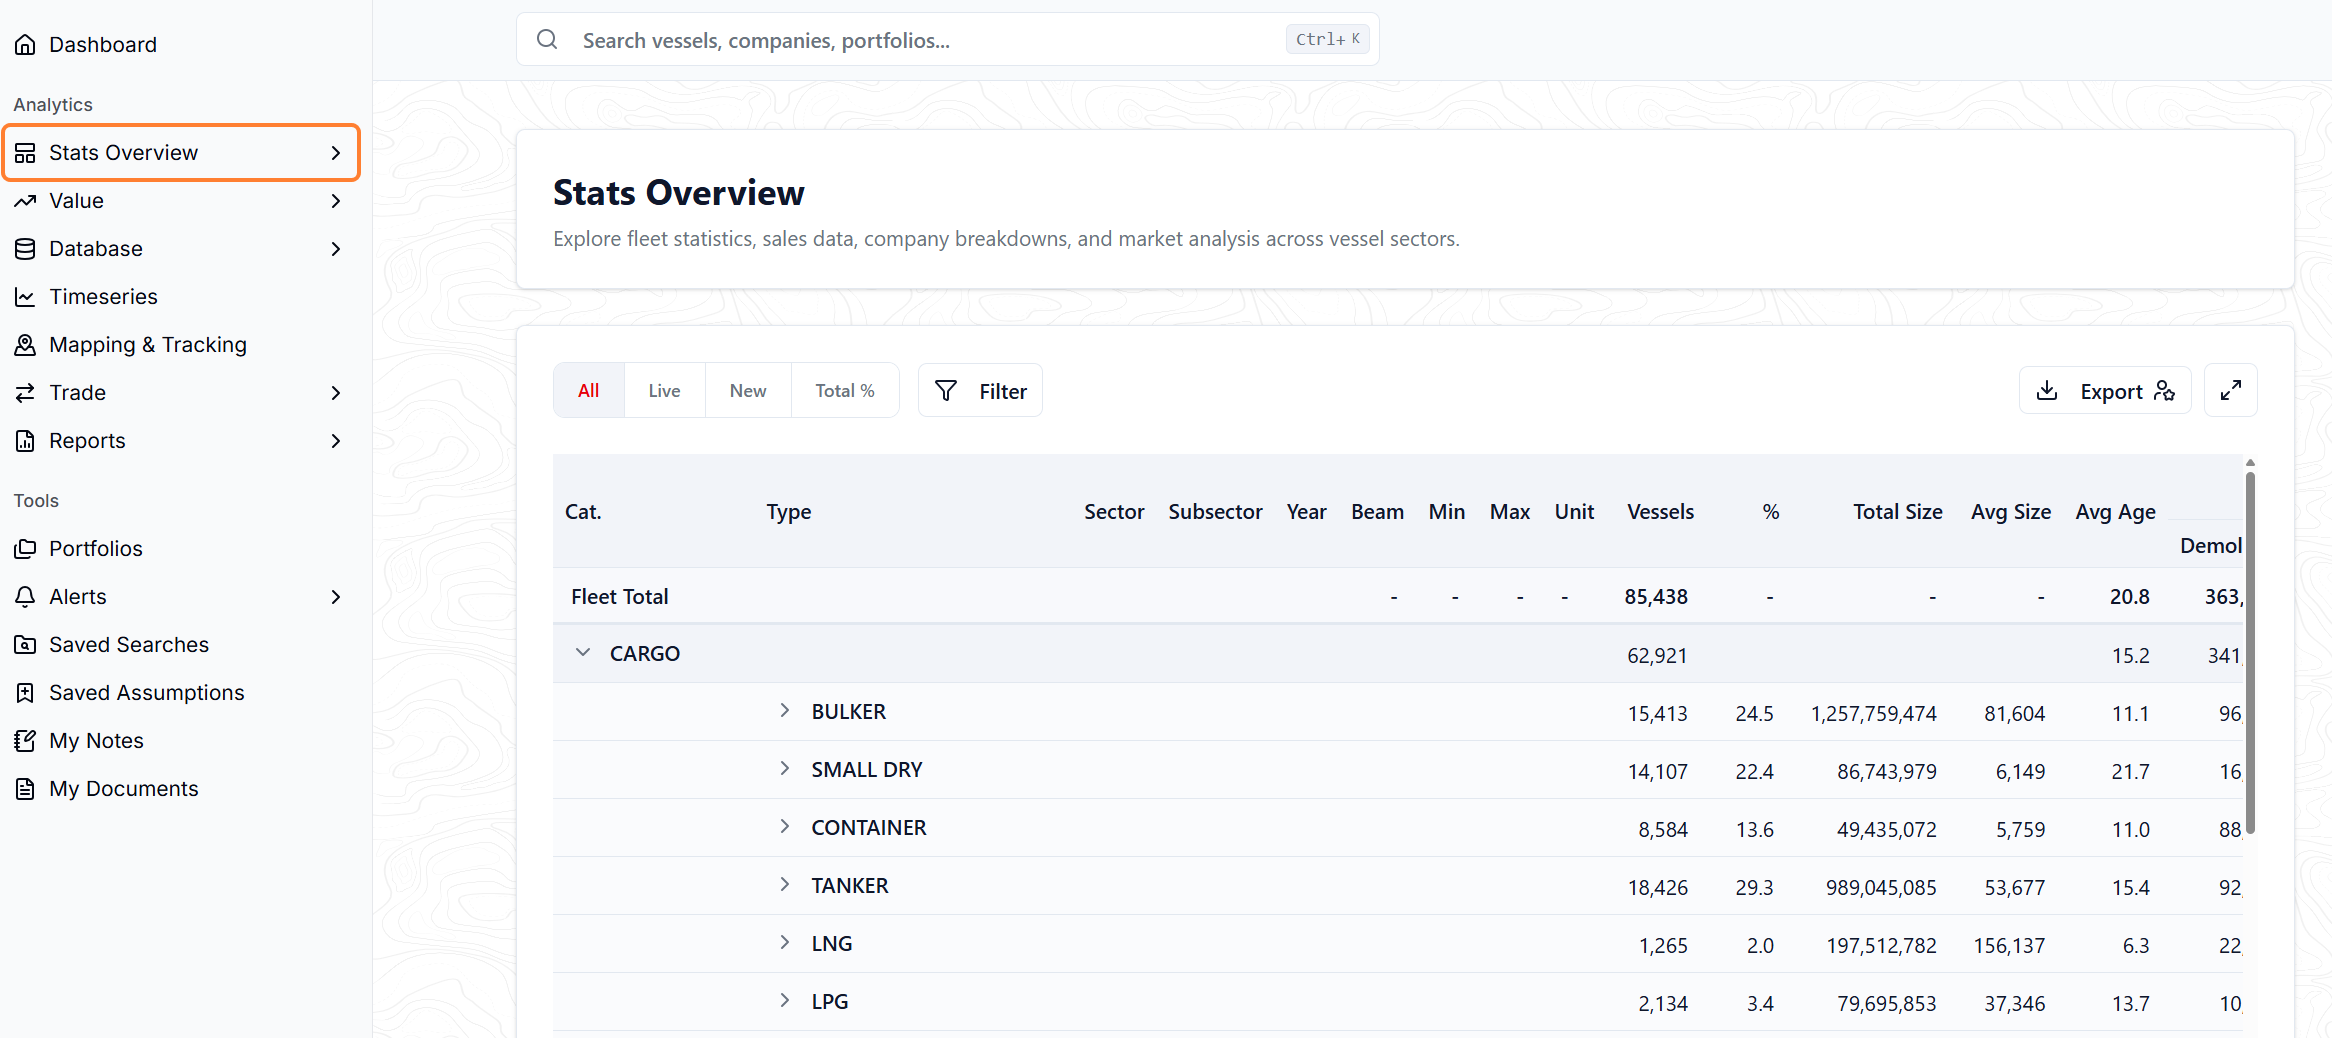Expand the BULKER type row
The image size is (2332, 1038).
pos(785,710)
